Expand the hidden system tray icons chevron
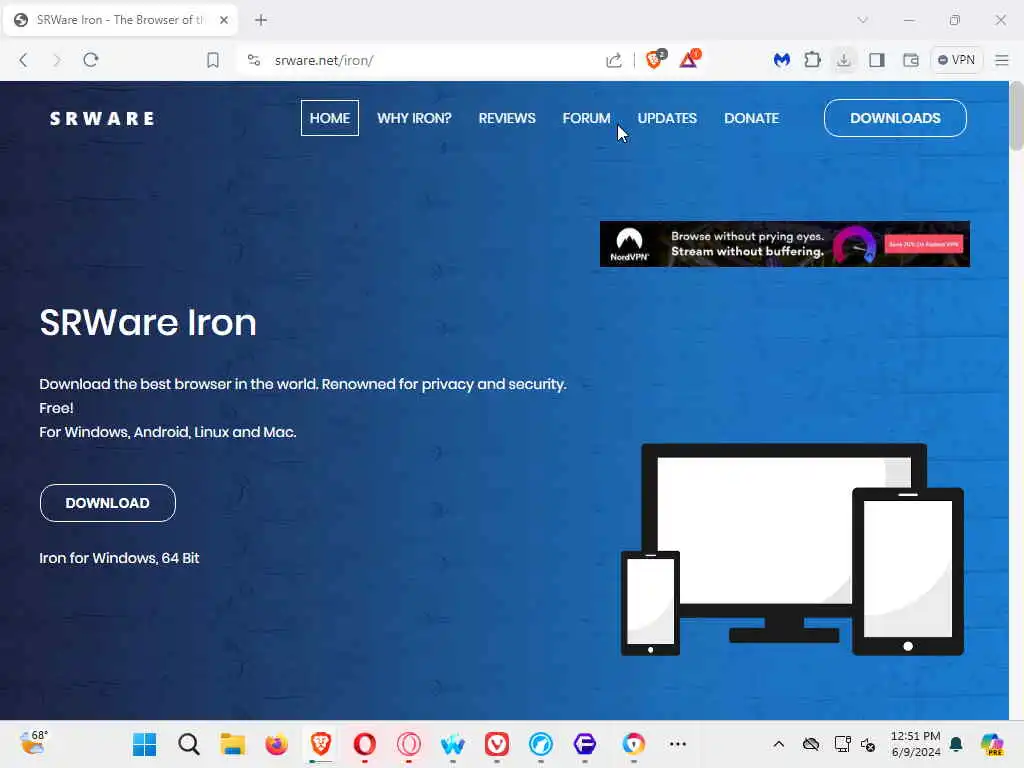The image size is (1024, 768). pyautogui.click(x=778, y=744)
